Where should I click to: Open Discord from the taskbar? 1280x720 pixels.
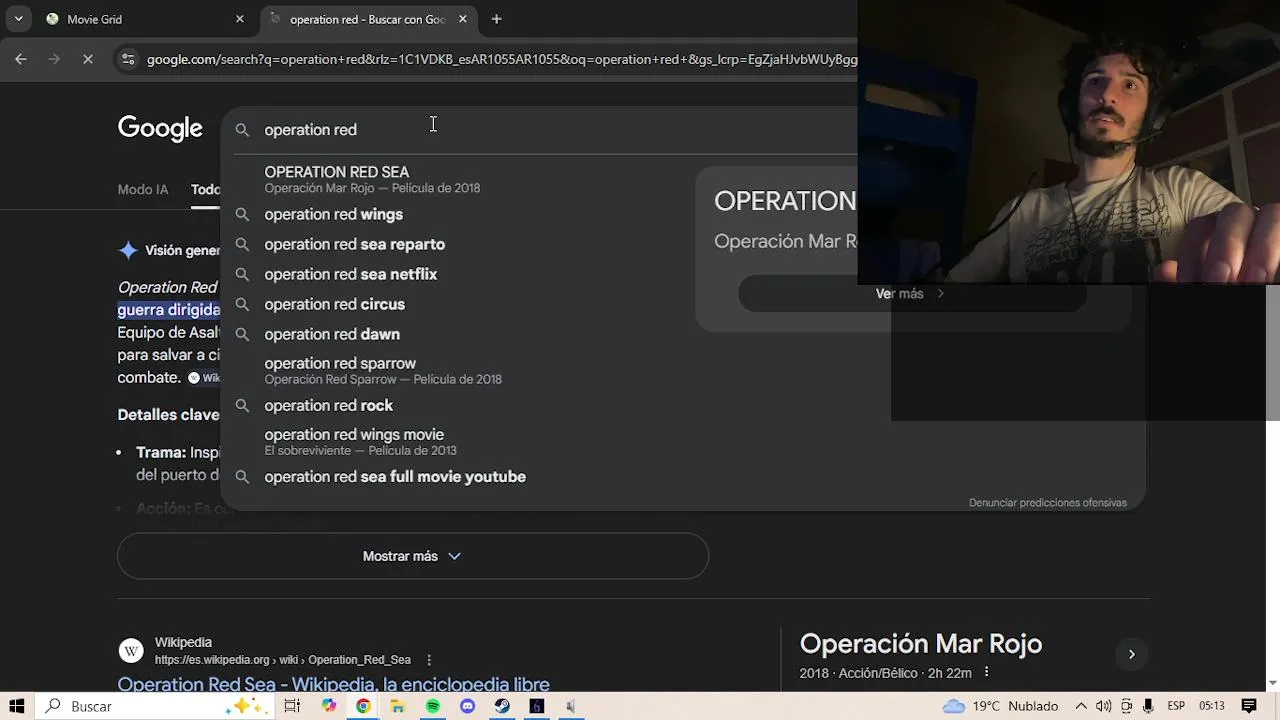pyautogui.click(x=467, y=706)
